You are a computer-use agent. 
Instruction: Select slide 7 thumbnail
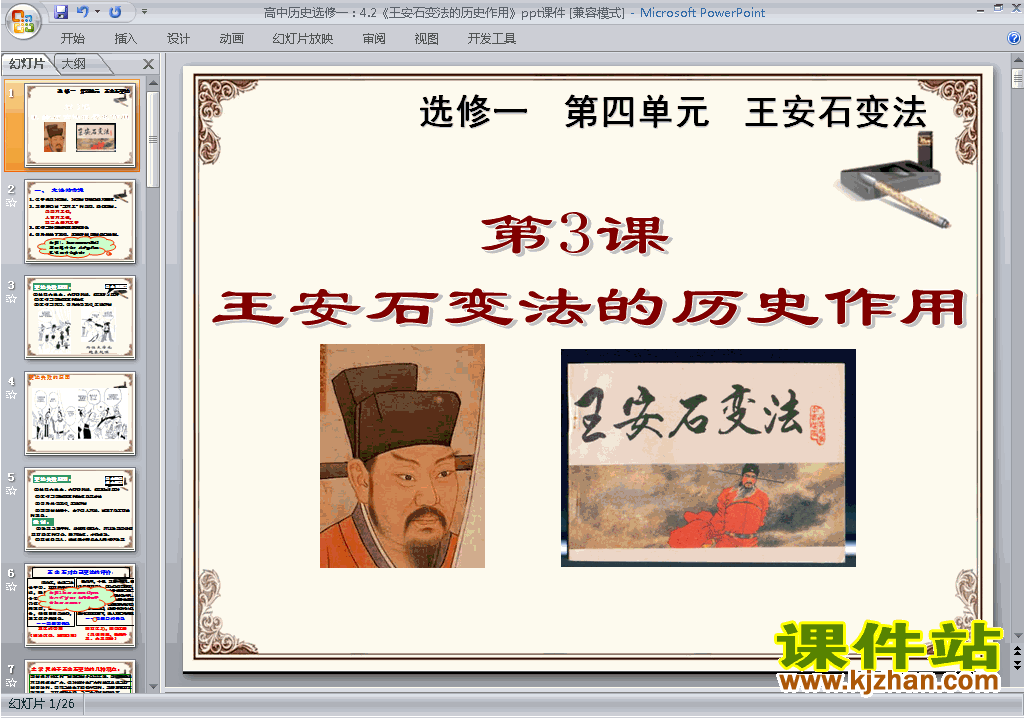(x=80, y=676)
